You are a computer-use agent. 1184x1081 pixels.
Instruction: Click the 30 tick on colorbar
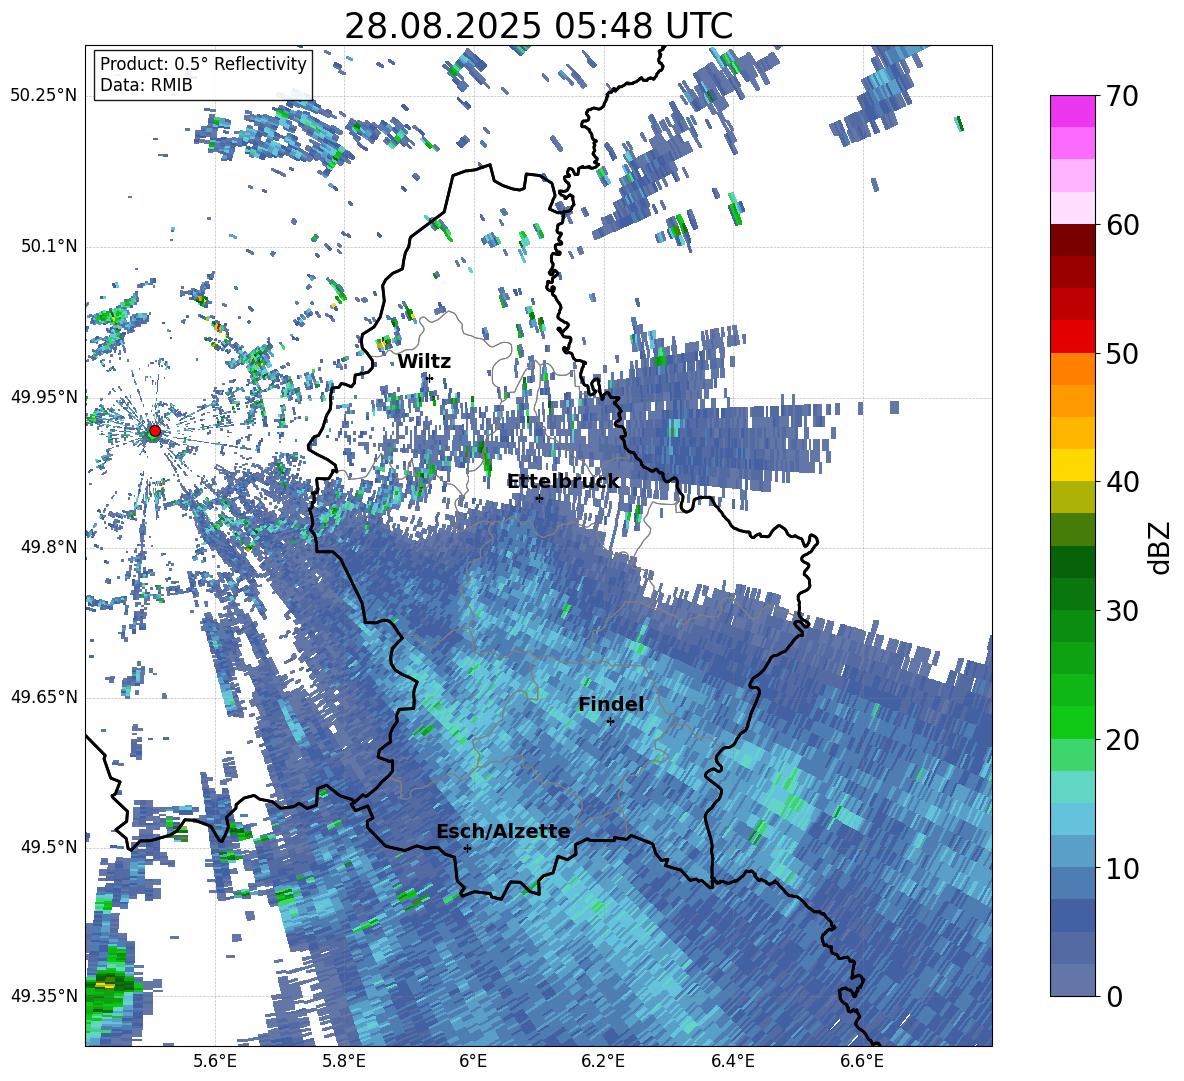tap(1122, 611)
